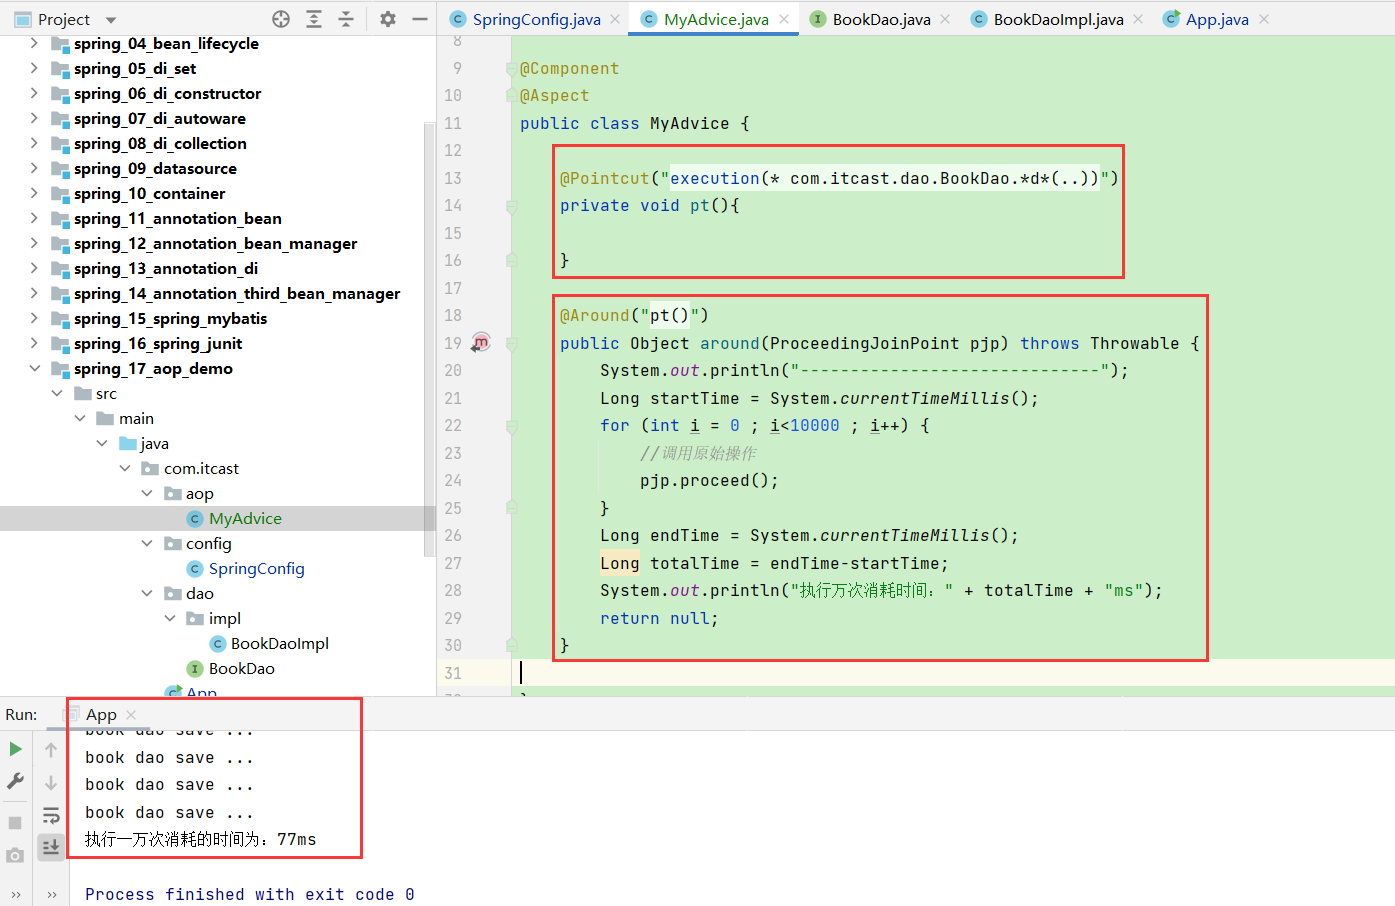Click the advice gutter icon on line 19
The image size is (1395, 906).
point(481,342)
